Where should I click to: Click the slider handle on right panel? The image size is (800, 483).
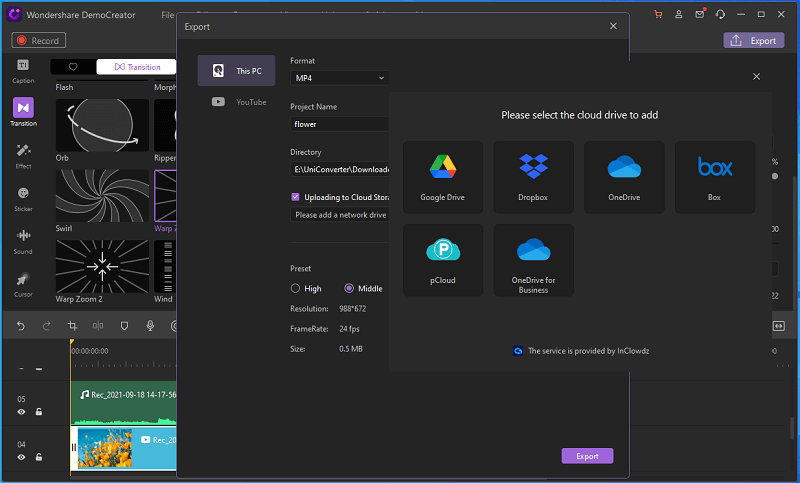[x=775, y=176]
